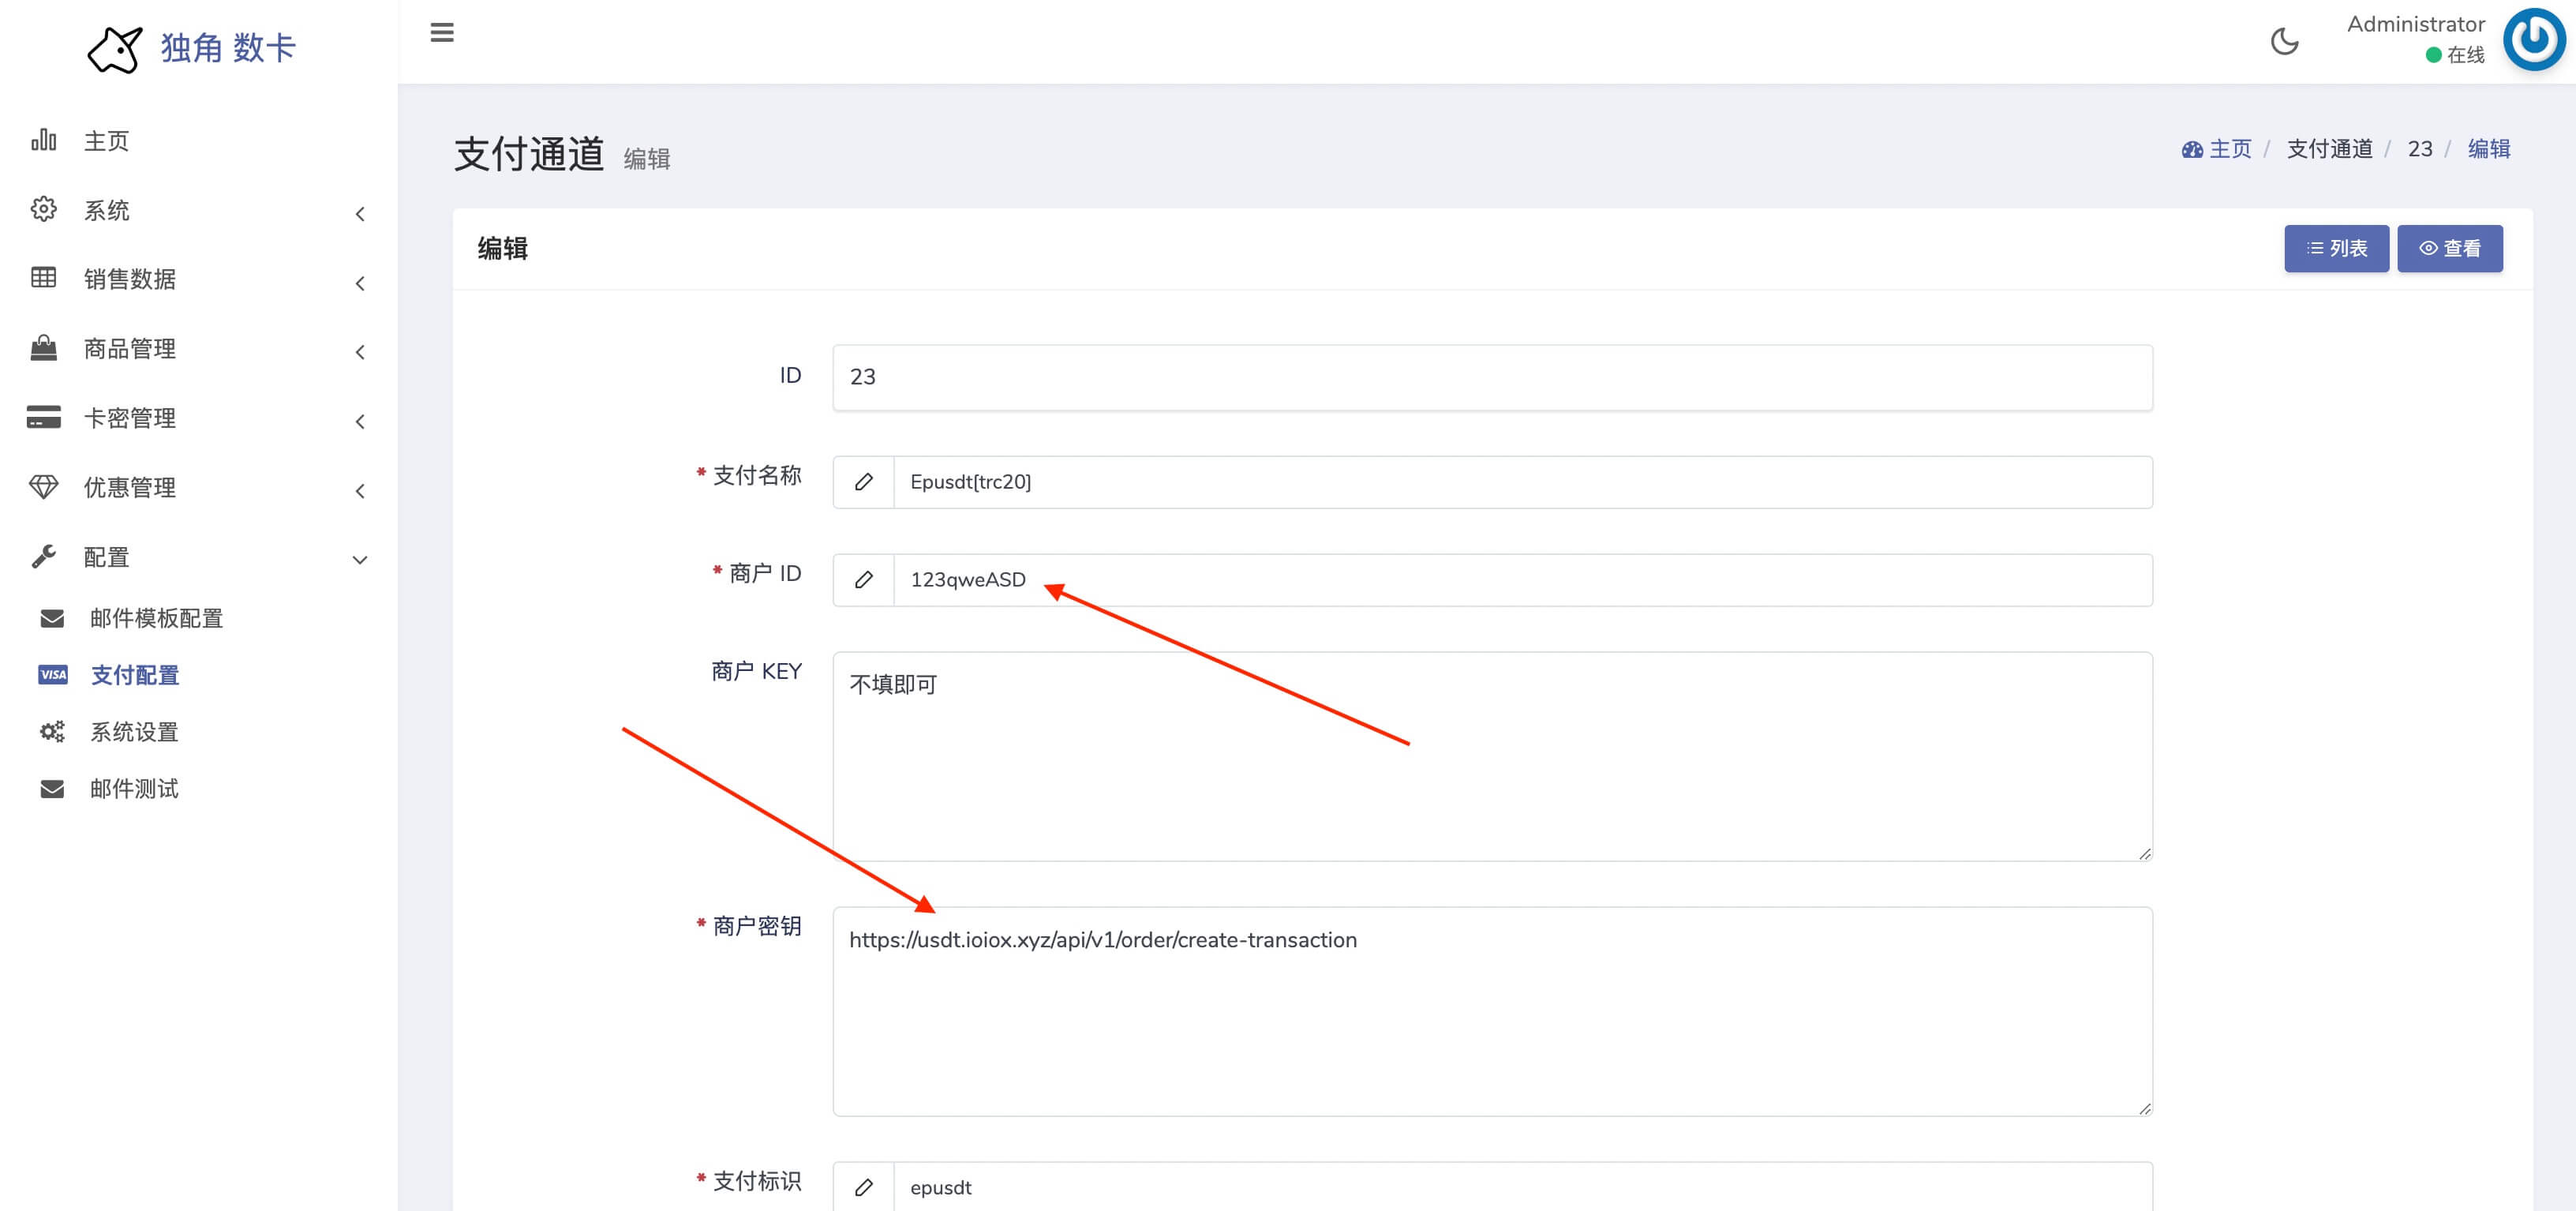Open the Administrator avatar power icon
The height and width of the screenshot is (1211, 2576).
[2534, 40]
